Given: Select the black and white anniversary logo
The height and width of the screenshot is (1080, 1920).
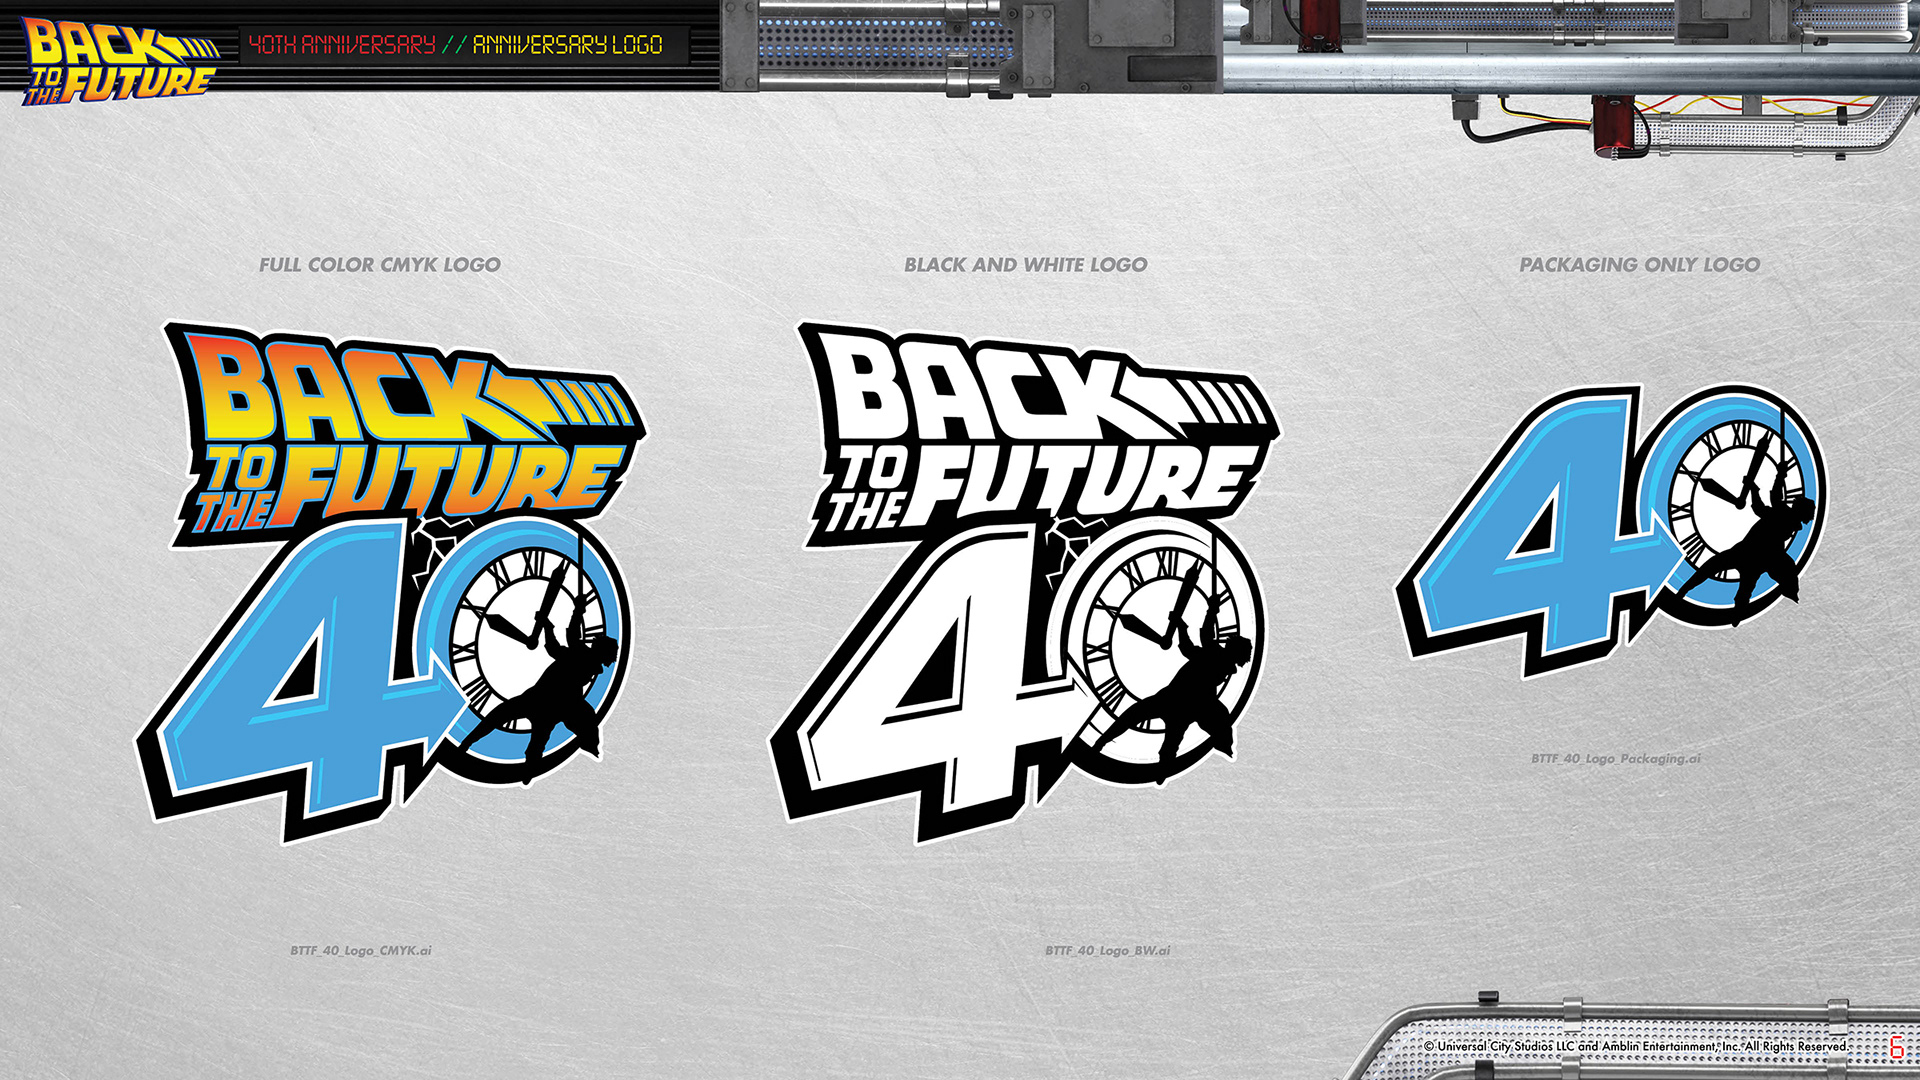Looking at the screenshot, I should pos(1024,582).
